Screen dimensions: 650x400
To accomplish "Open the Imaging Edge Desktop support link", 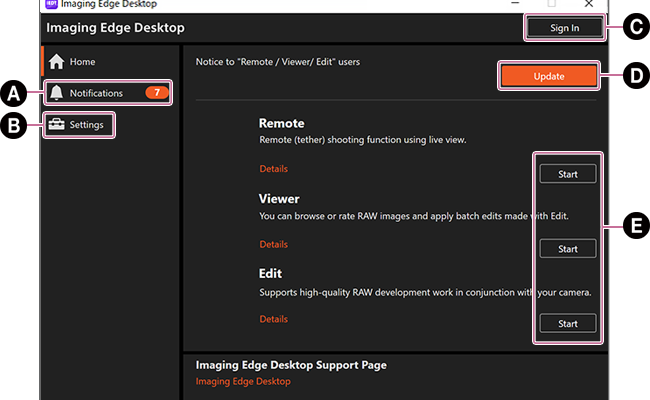I will click(243, 381).
